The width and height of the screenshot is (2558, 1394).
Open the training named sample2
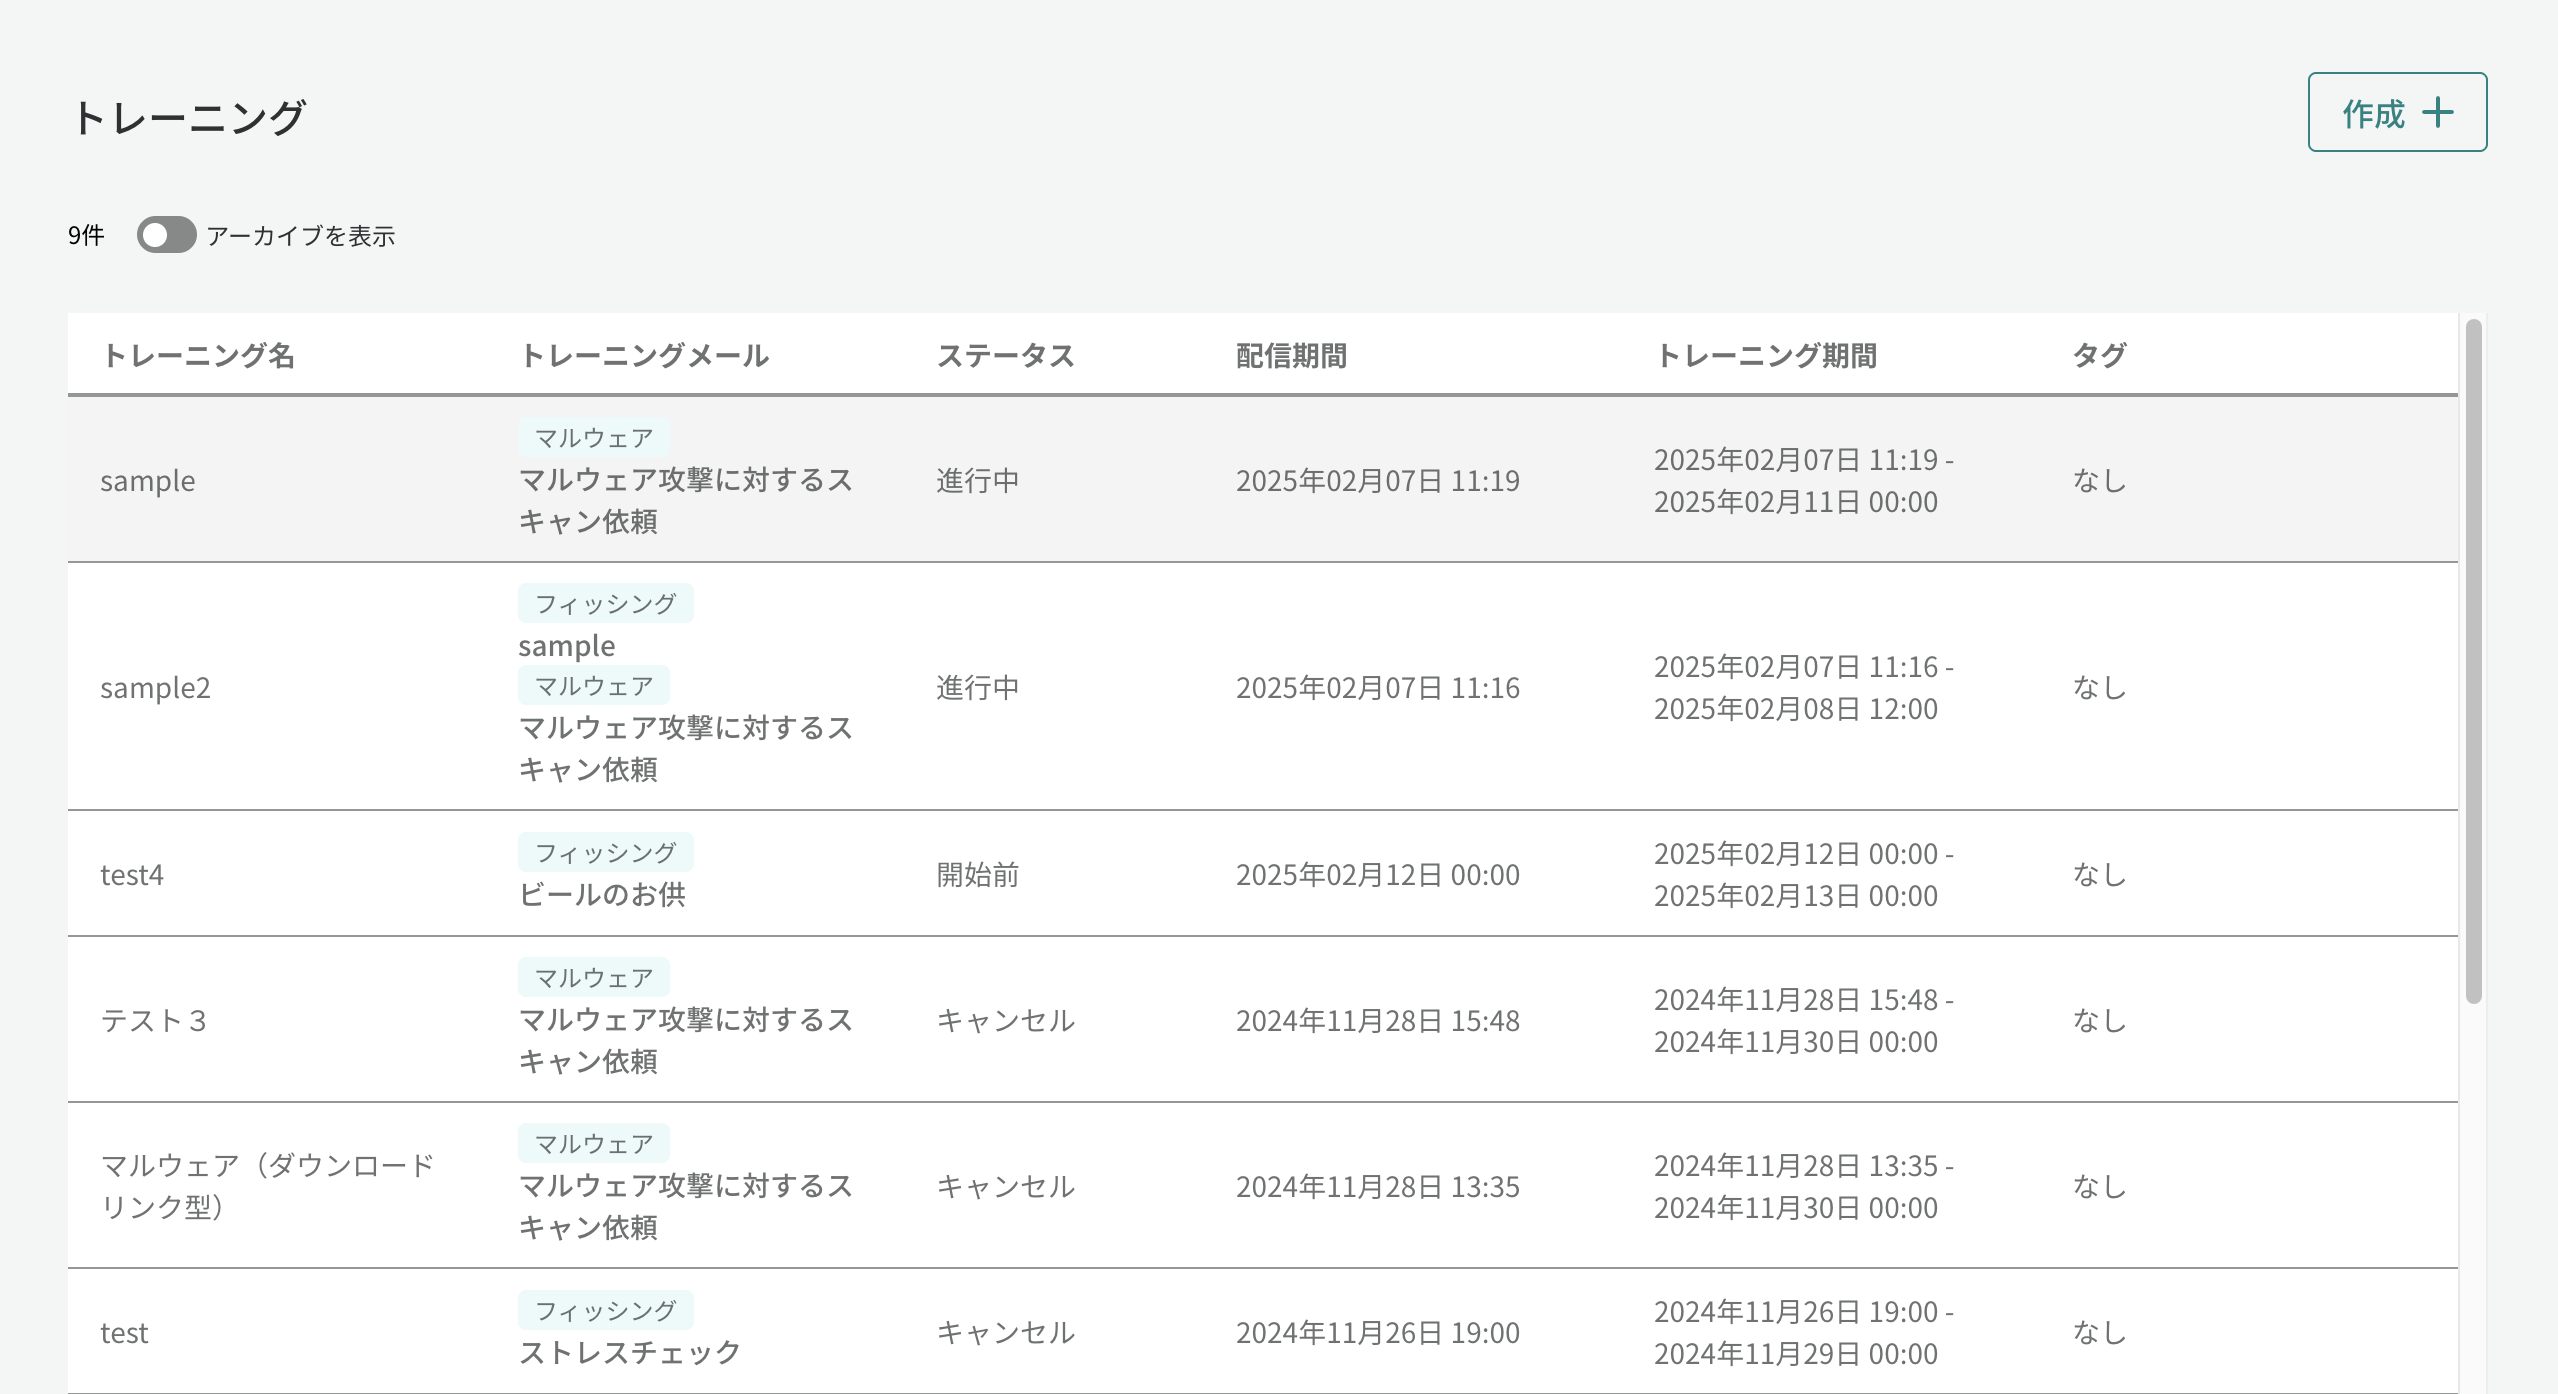pyautogui.click(x=155, y=688)
